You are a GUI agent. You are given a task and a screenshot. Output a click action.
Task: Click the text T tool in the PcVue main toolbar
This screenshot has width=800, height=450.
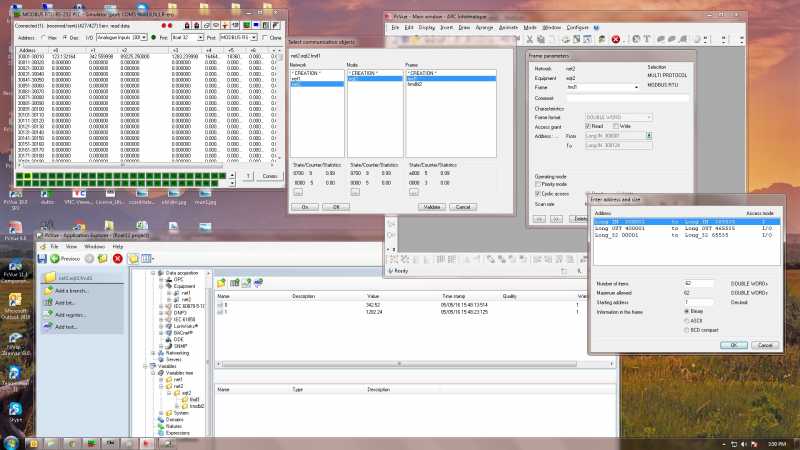point(647,39)
